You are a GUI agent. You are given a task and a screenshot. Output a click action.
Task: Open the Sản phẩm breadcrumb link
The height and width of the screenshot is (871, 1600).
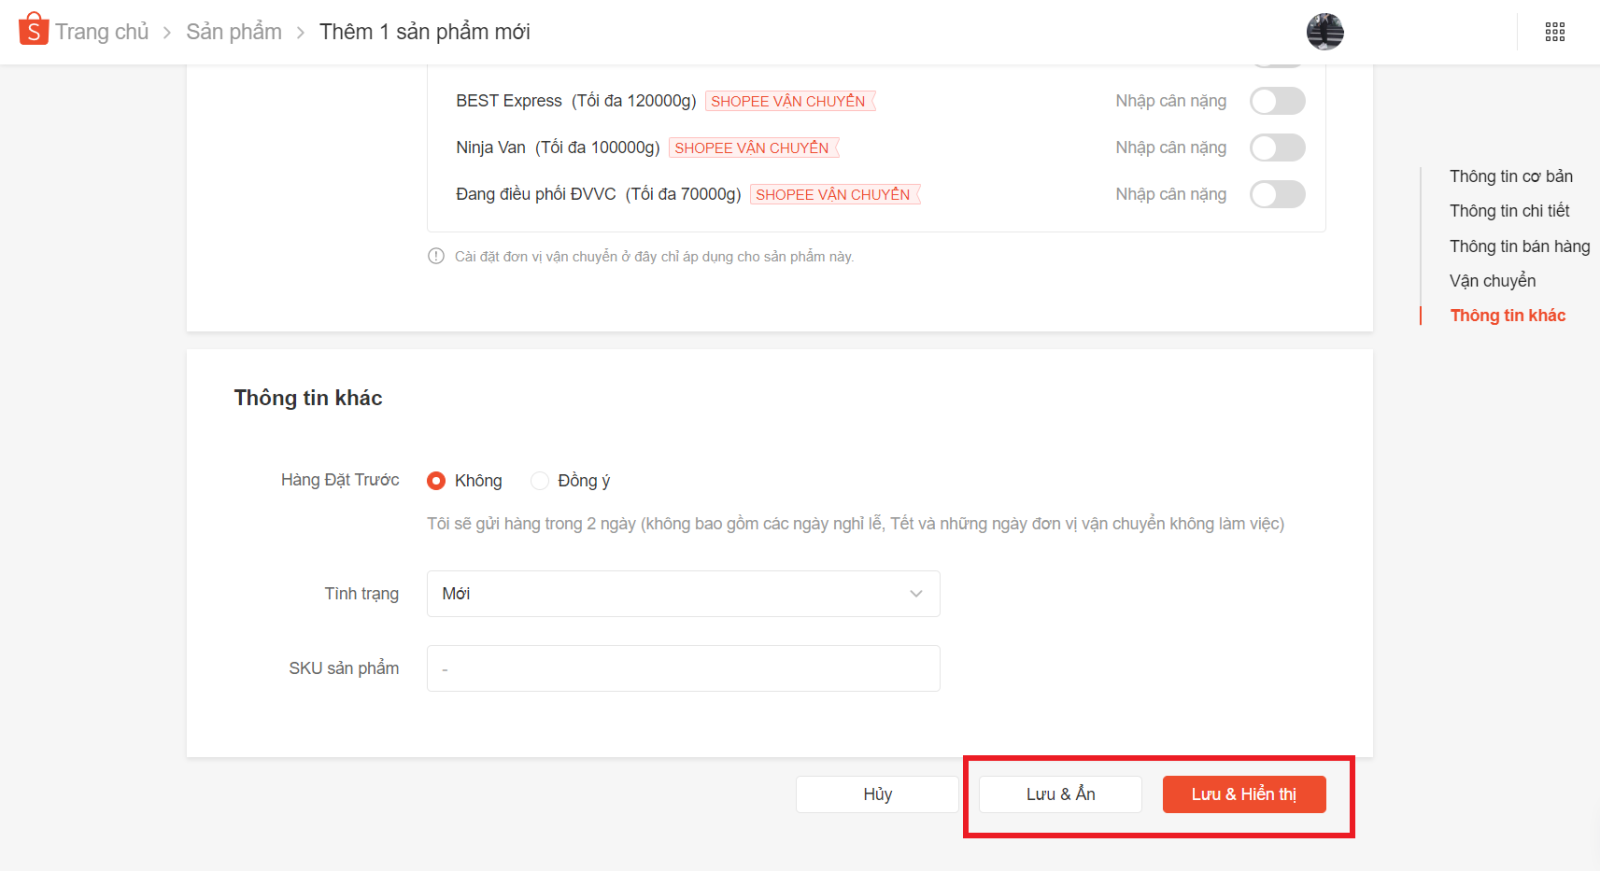point(234,32)
